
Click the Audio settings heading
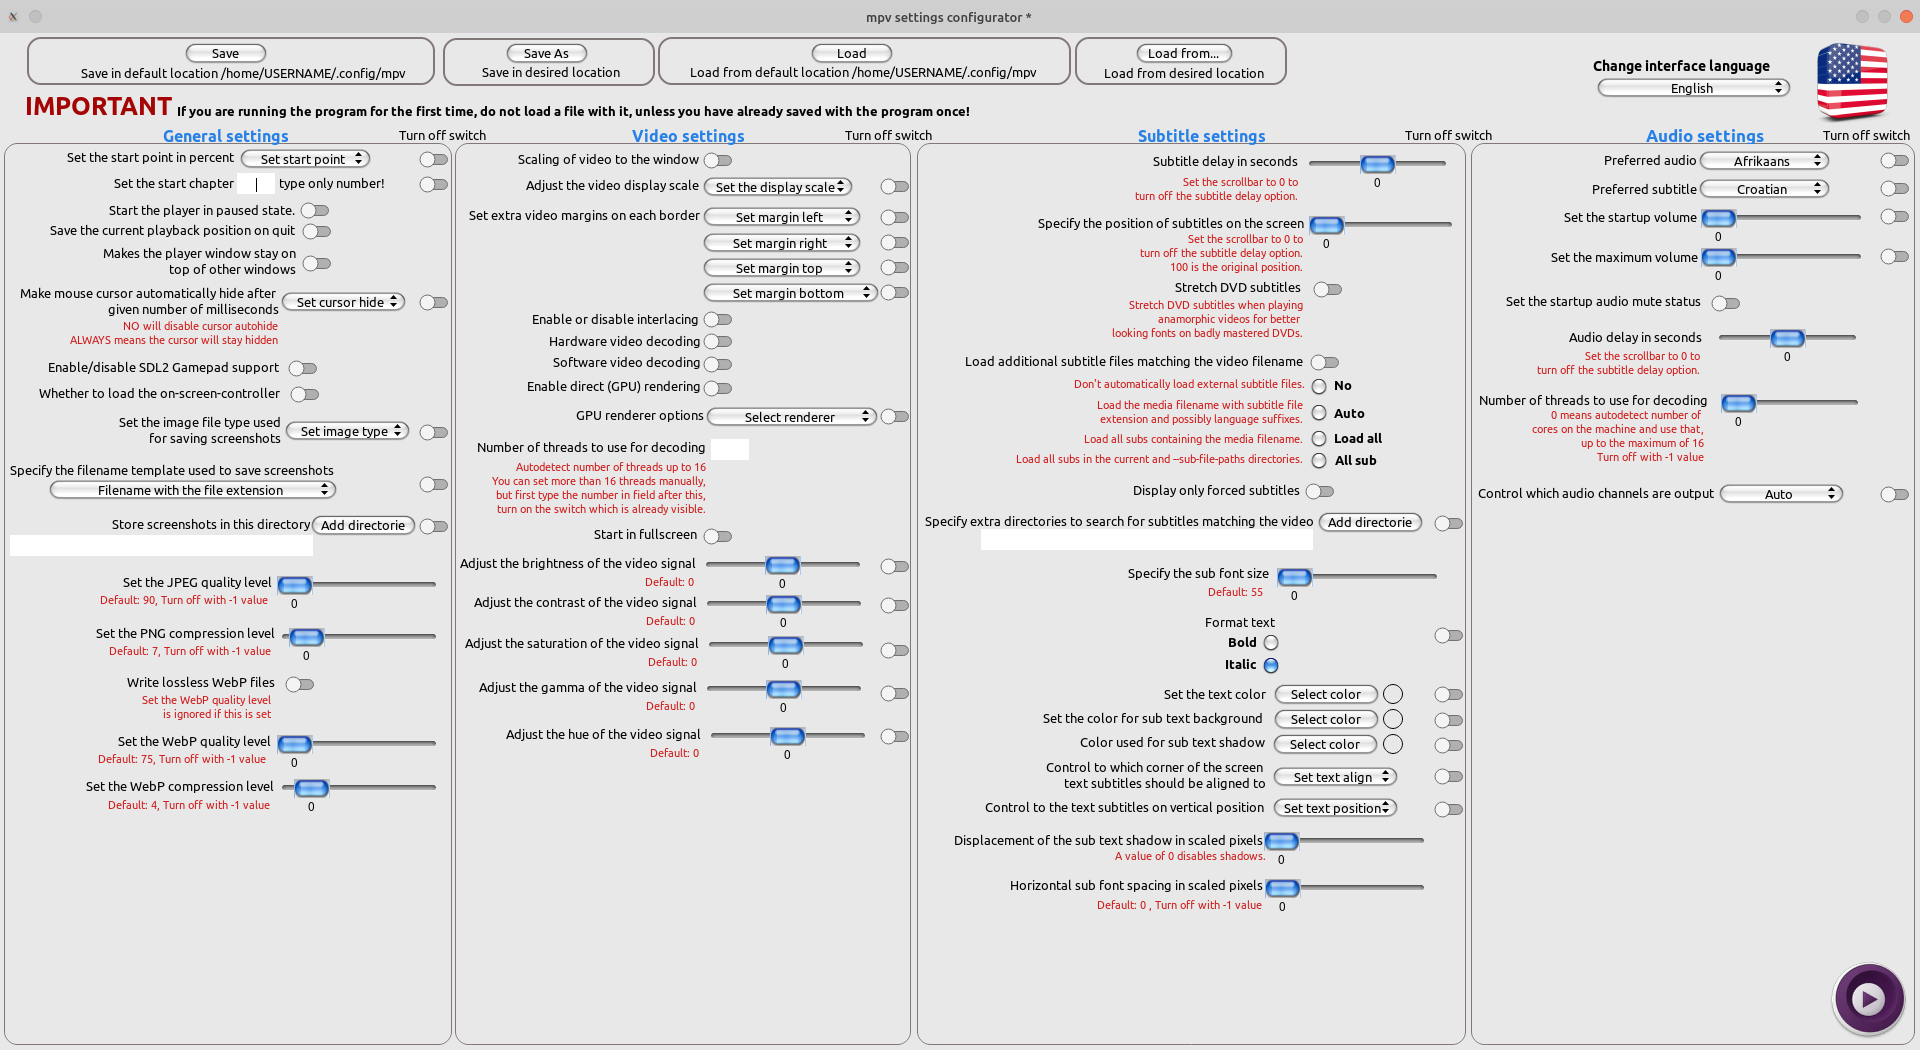pos(1705,136)
